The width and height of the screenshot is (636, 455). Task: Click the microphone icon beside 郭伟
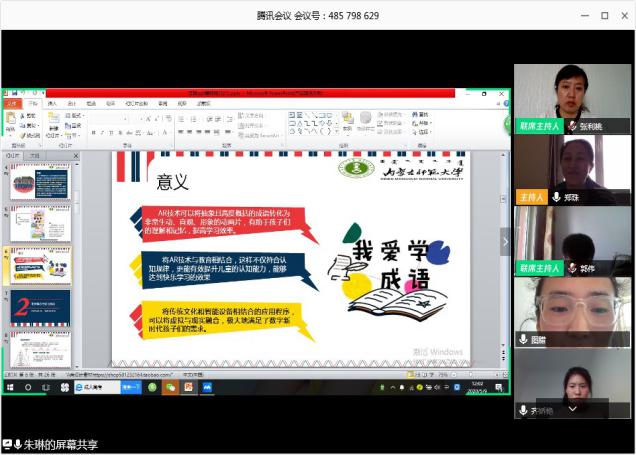coord(571,268)
